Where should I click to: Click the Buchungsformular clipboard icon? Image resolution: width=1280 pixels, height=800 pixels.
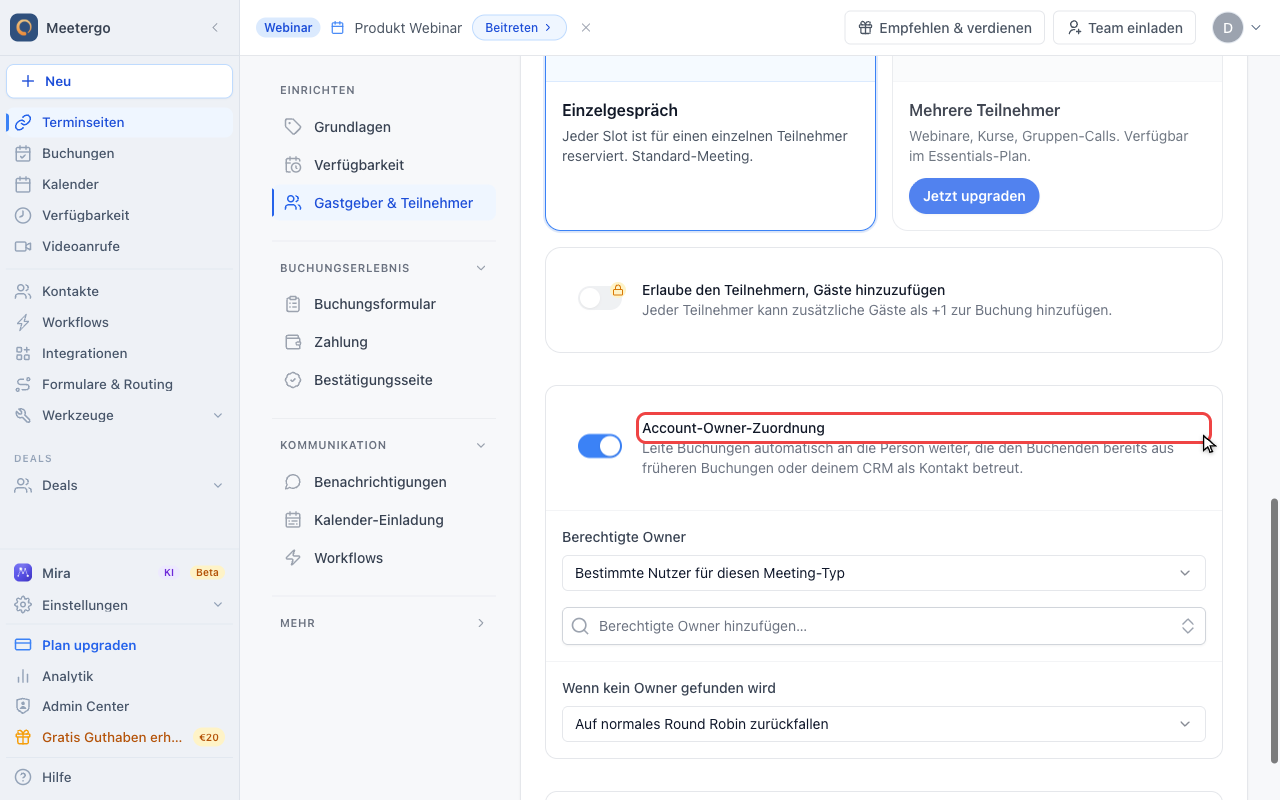pyautogui.click(x=293, y=304)
